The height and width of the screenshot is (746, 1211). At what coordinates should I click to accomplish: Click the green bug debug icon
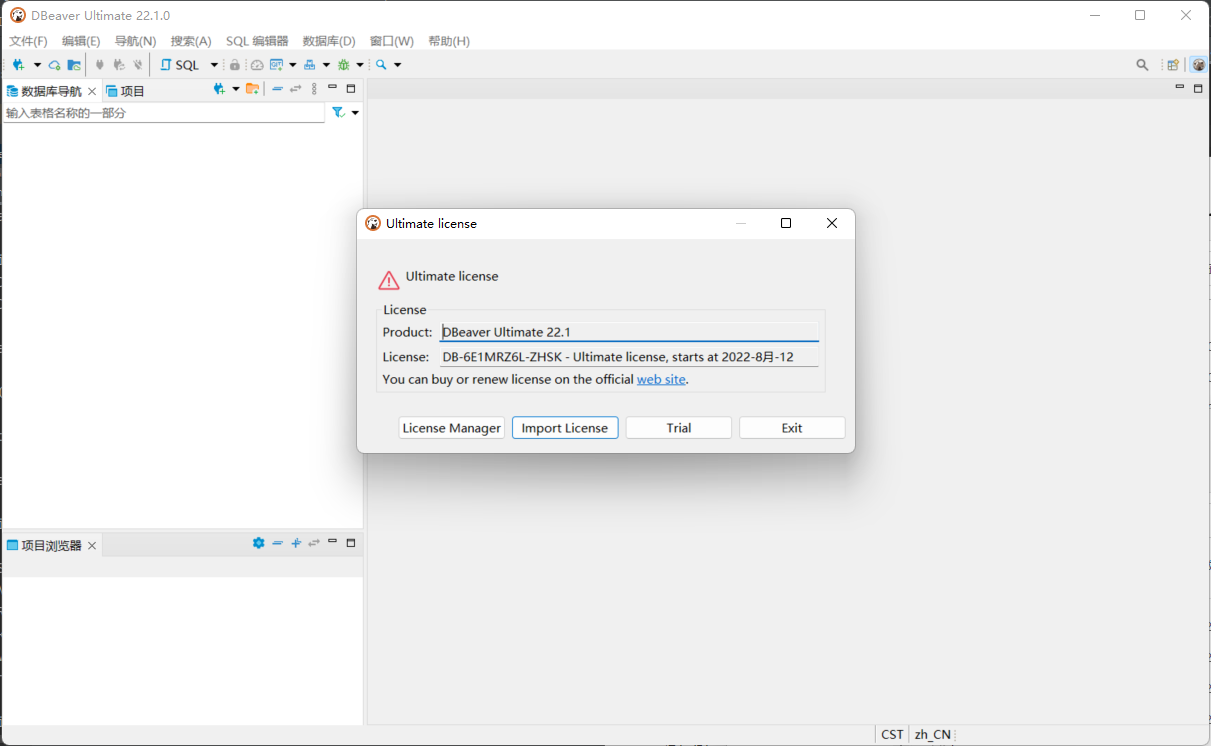click(x=344, y=65)
